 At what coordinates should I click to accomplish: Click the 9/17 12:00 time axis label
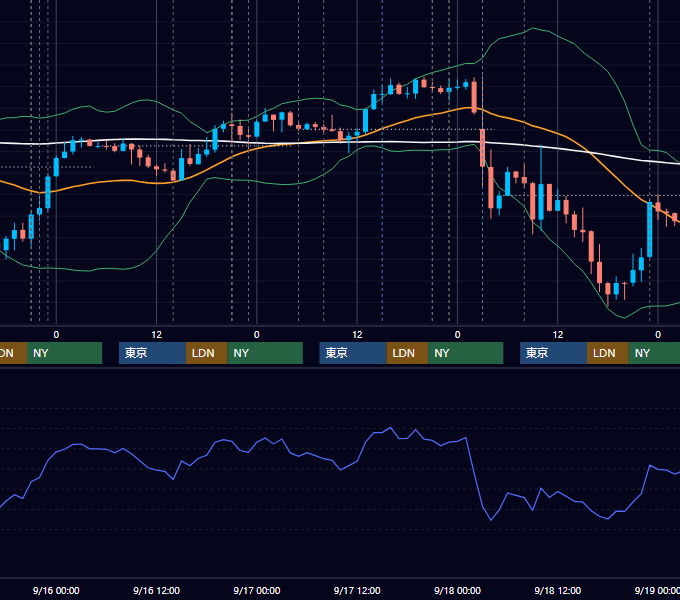(x=357, y=590)
